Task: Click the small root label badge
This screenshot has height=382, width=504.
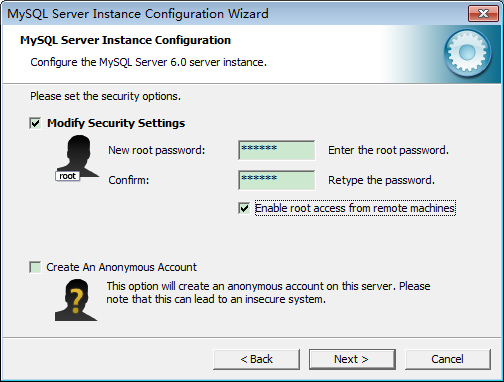Action: click(68, 176)
